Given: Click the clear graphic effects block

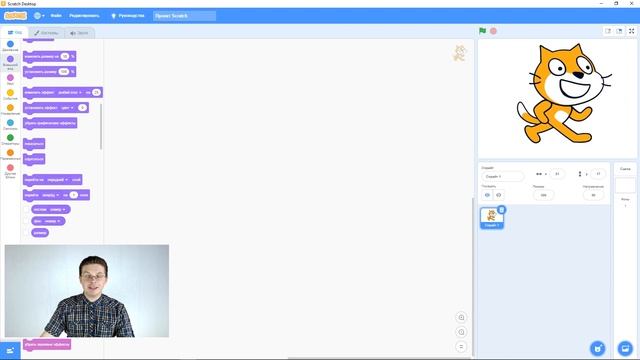Looking at the screenshot, I should tap(50, 123).
